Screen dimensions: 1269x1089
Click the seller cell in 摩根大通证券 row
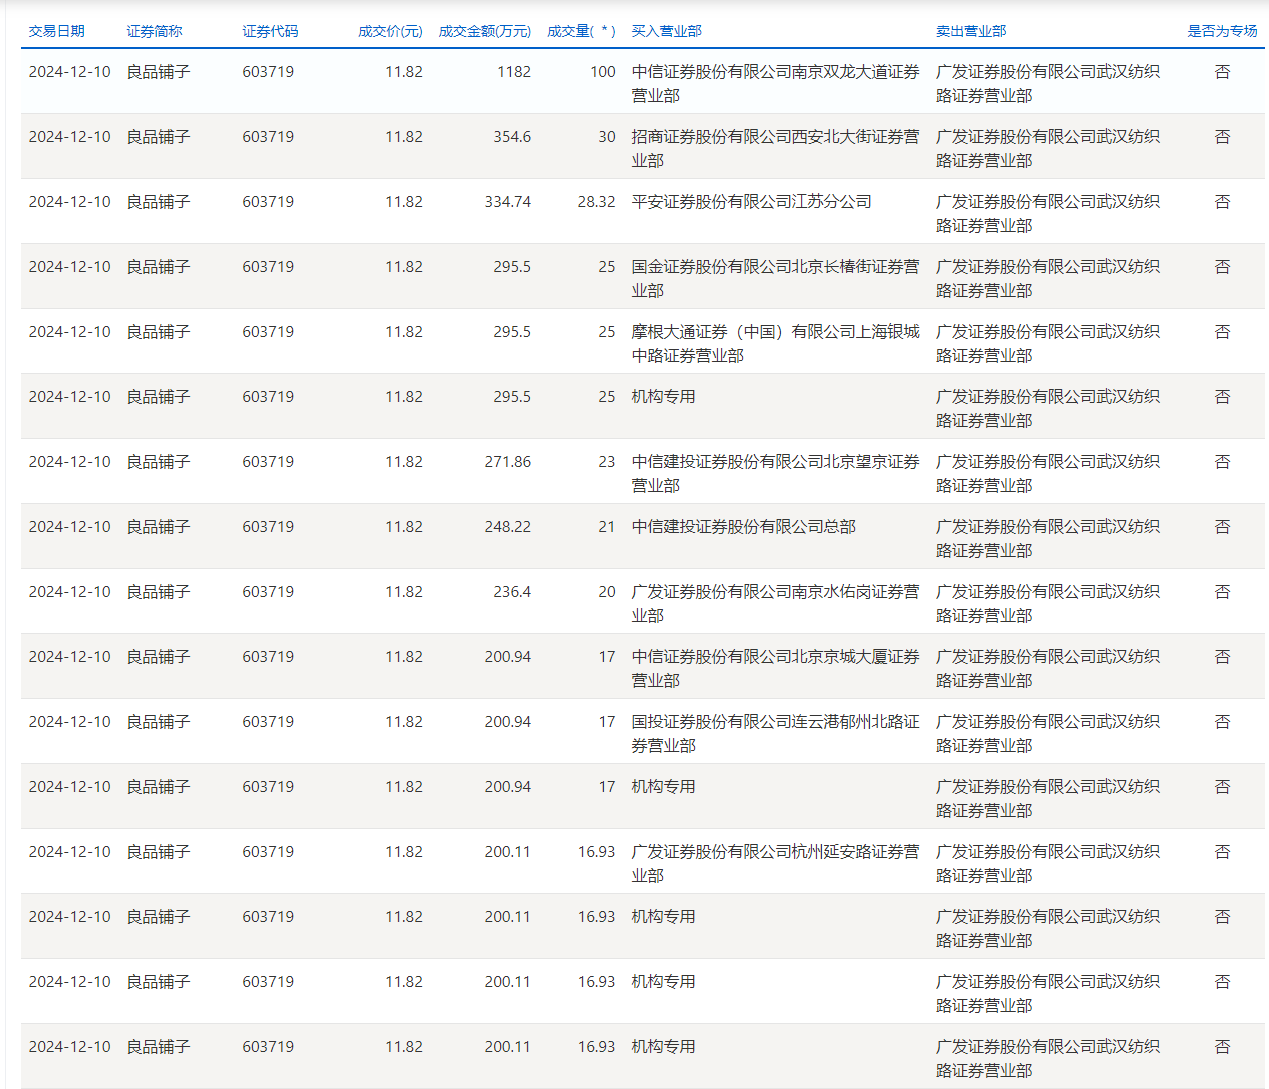[1048, 344]
